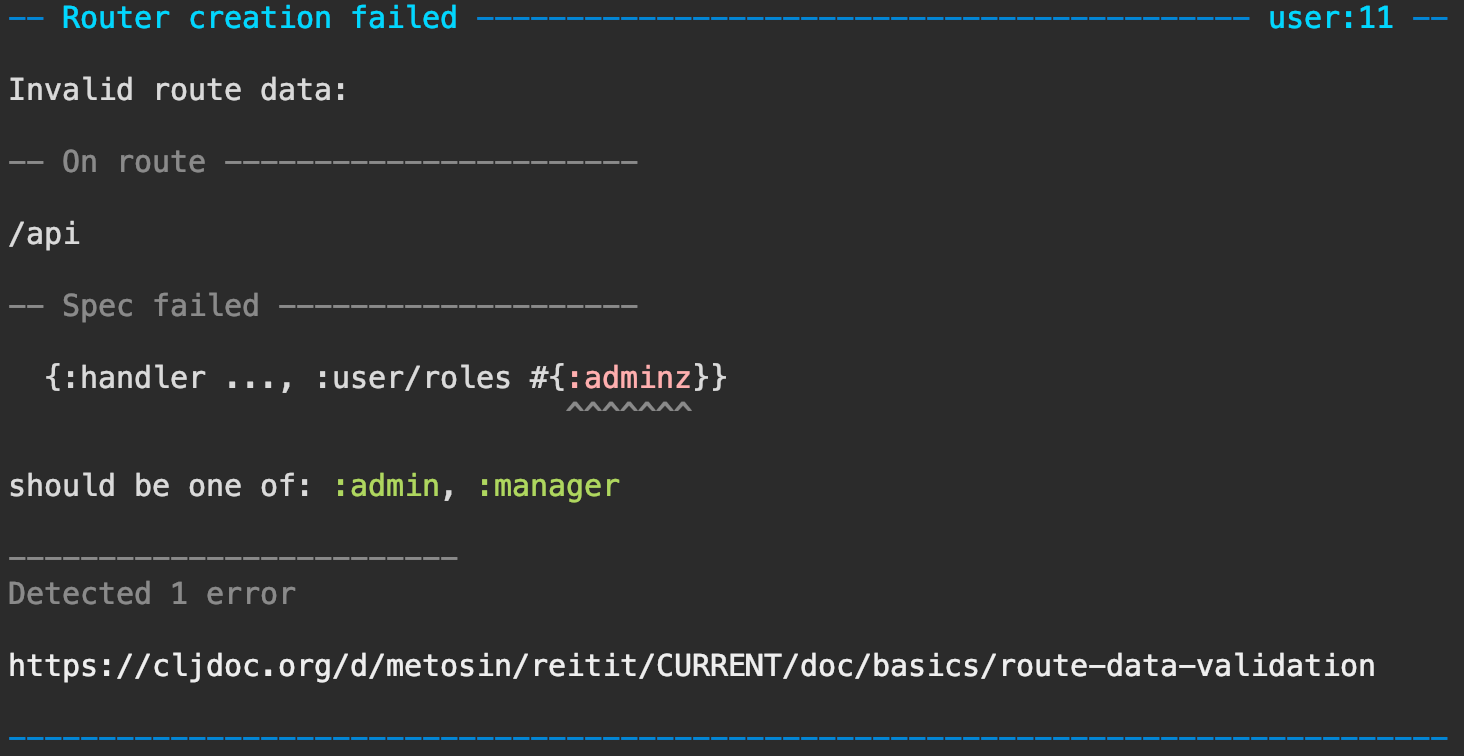Click the '/api' route path

(x=44, y=234)
